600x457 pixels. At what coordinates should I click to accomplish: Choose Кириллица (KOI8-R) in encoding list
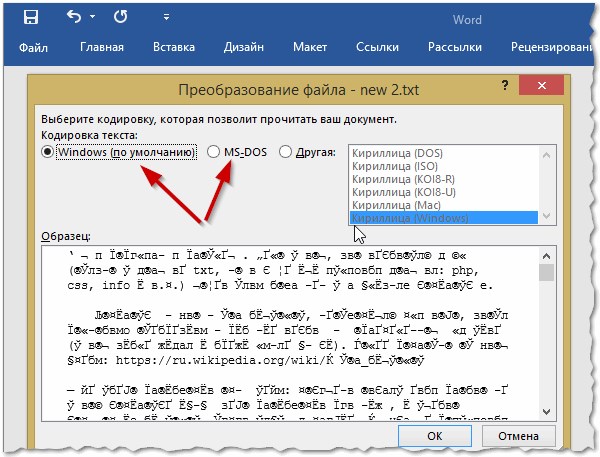444,179
